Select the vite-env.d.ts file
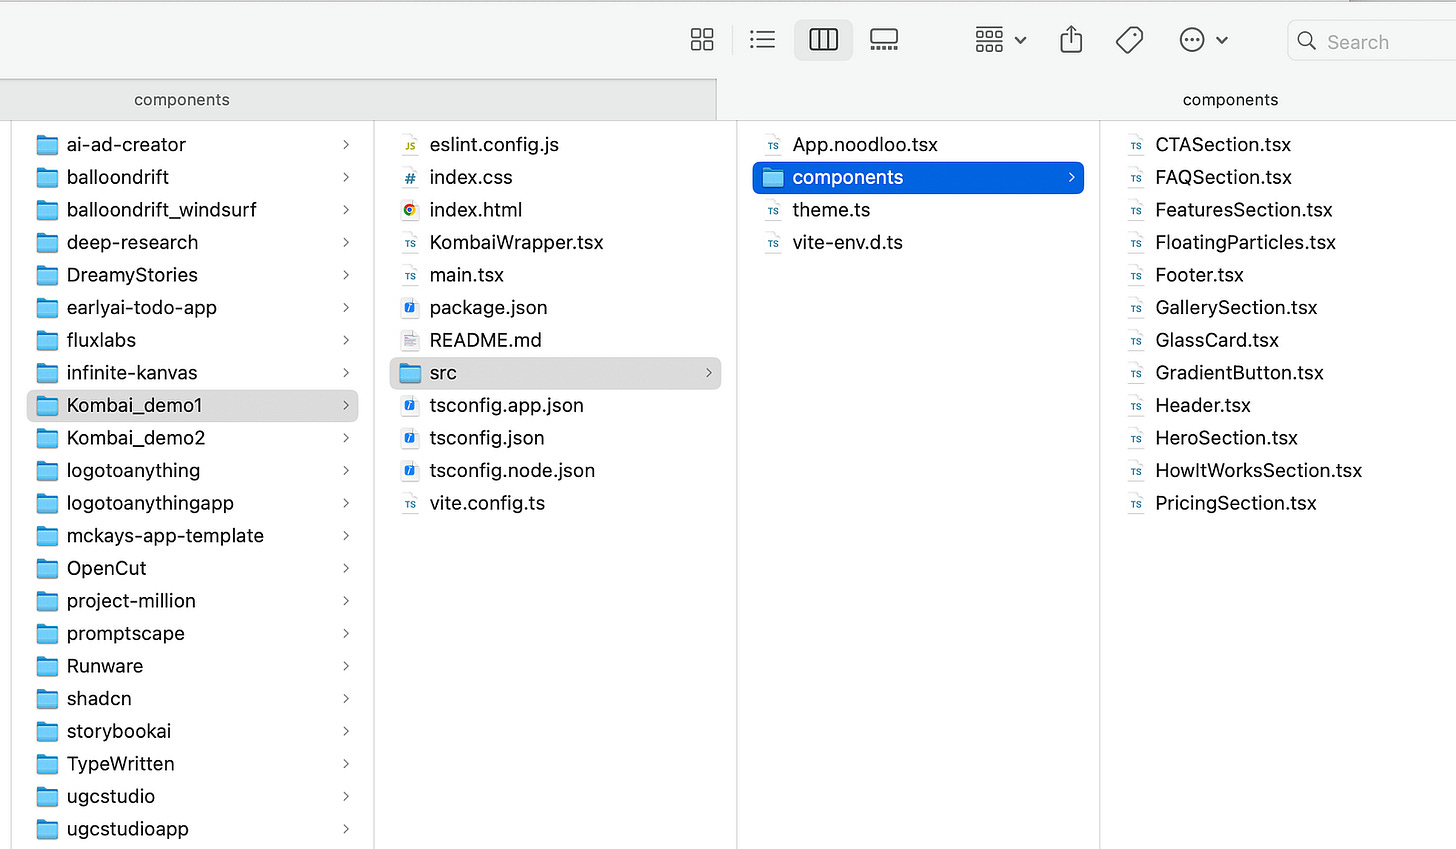 point(918,243)
